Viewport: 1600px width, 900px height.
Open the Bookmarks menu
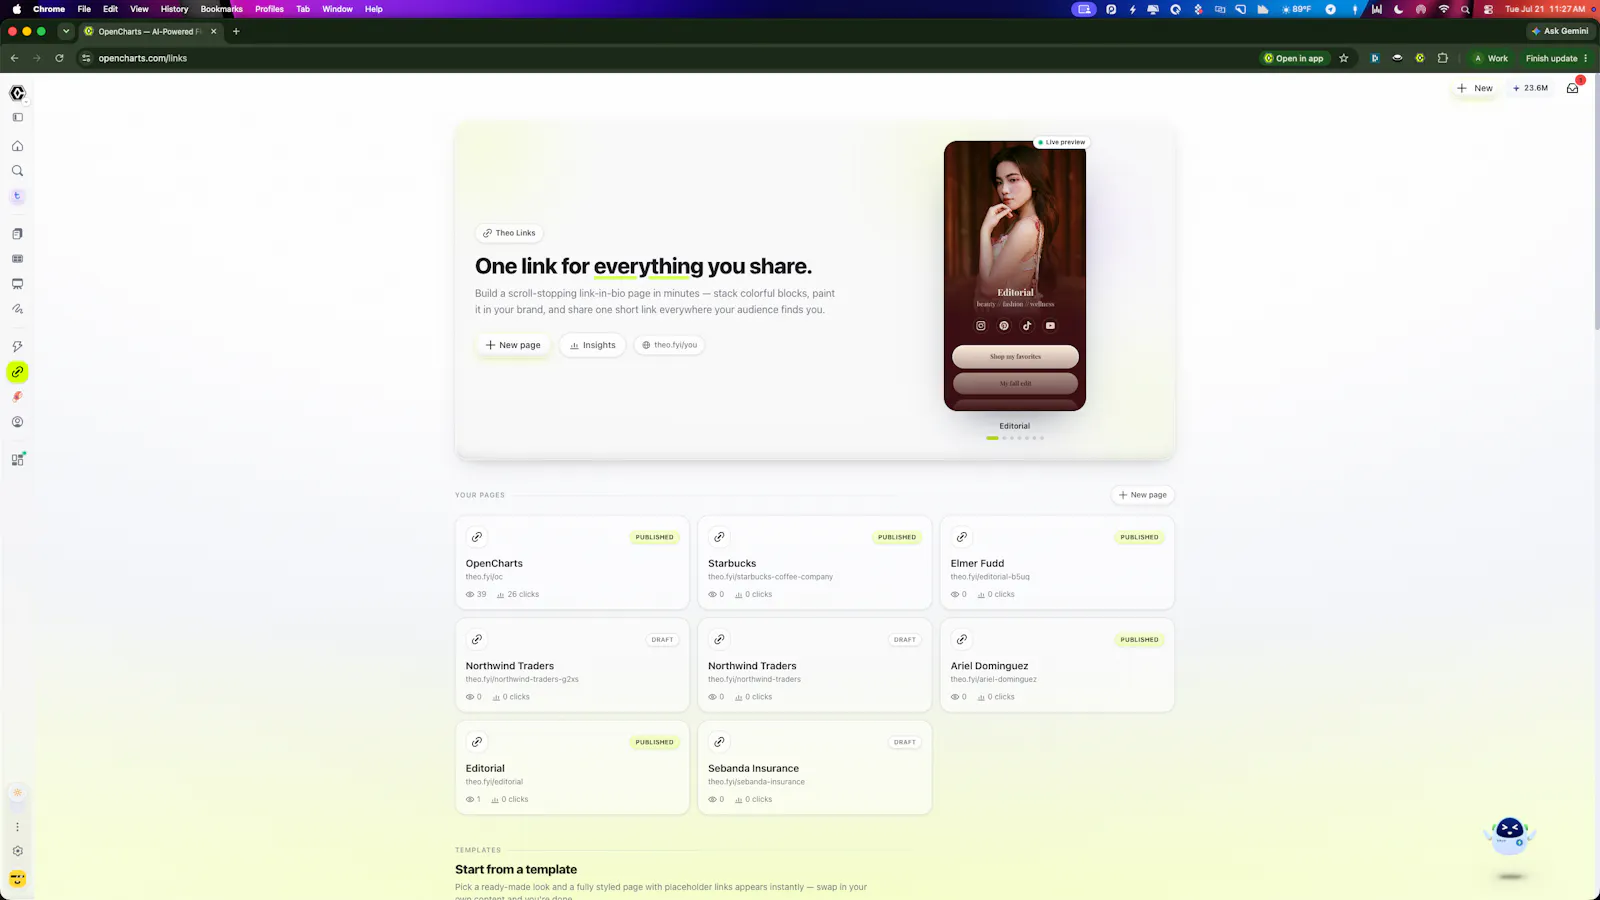(222, 9)
